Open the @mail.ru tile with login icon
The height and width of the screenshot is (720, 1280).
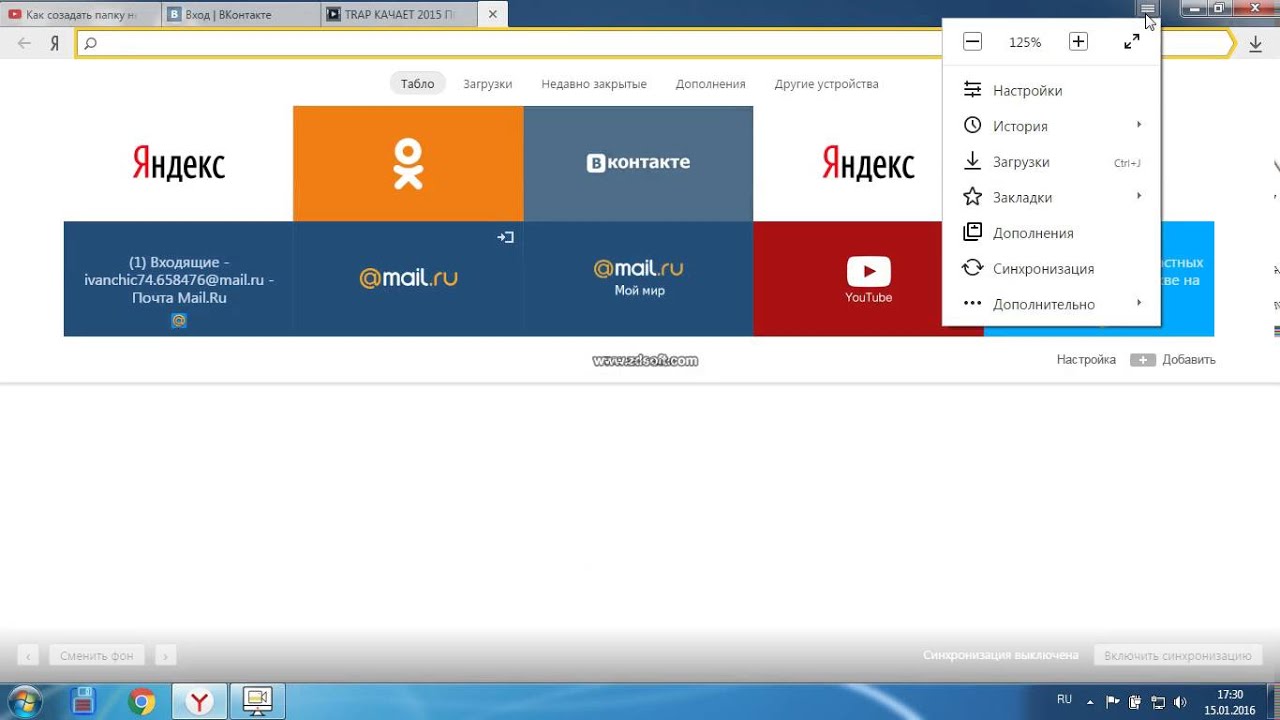(408, 279)
